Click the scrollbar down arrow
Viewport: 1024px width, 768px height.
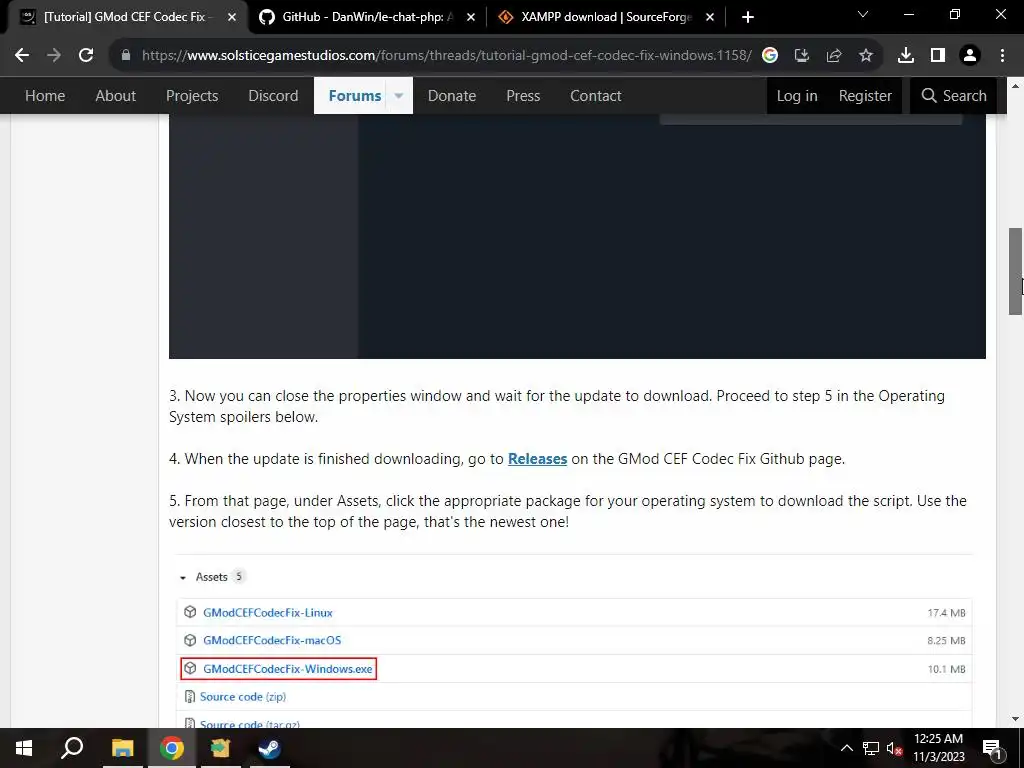tap(1015, 719)
